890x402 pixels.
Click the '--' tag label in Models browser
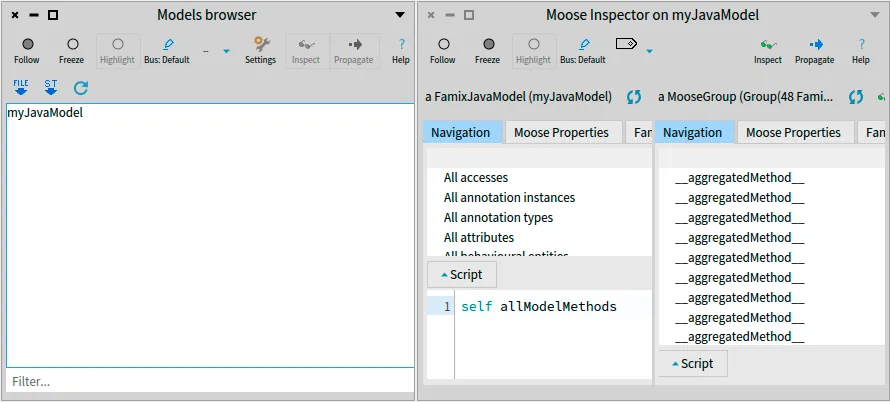coord(205,51)
